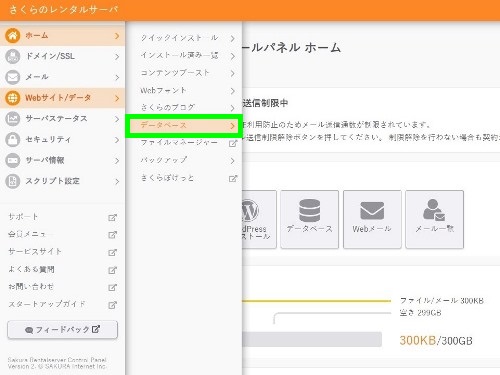
Task: Open the Webメール shortcut tile
Action: pyautogui.click(x=372, y=219)
